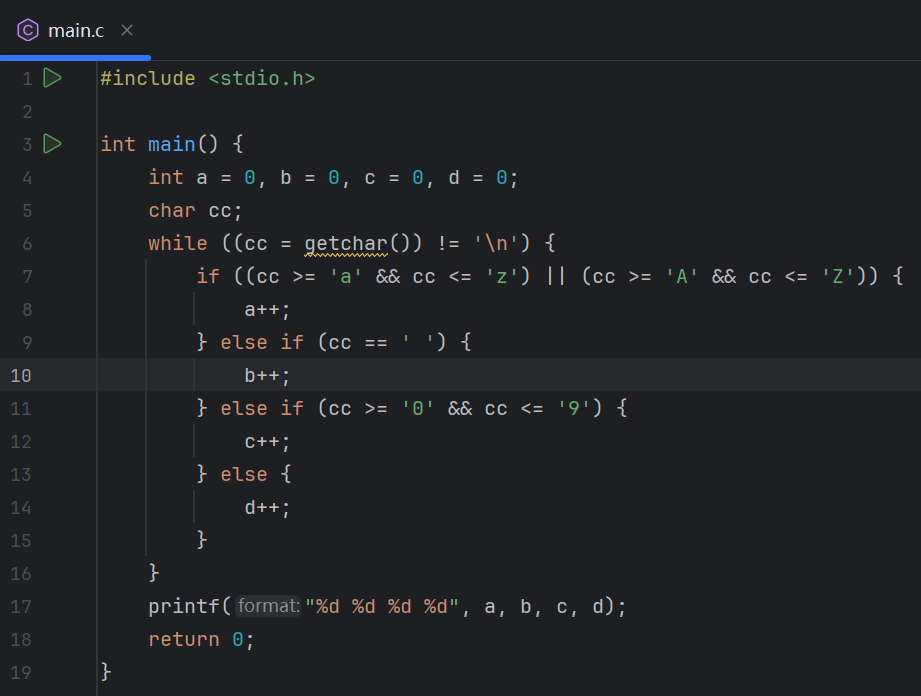Click the char cc declaration on line 5
Viewport: 921px width, 696px height.
(x=195, y=210)
